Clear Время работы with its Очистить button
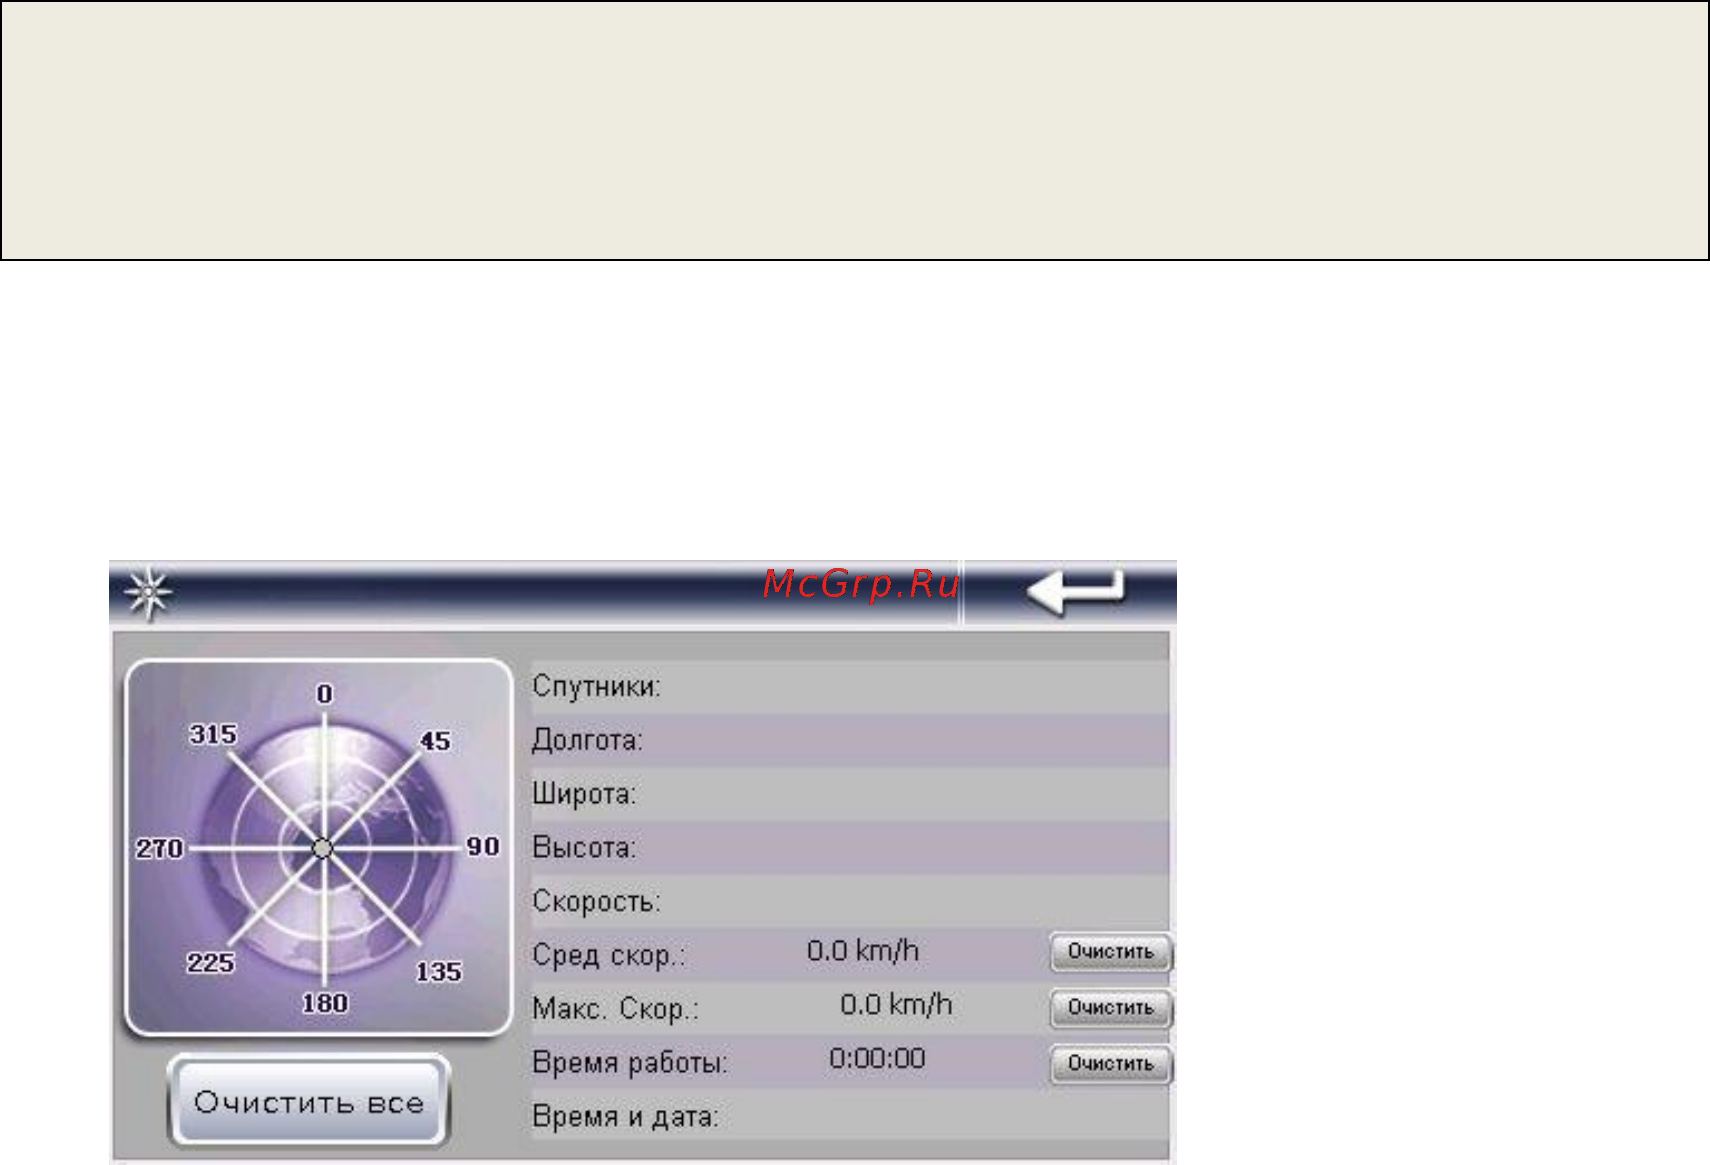1710x1165 pixels. [x=1110, y=1064]
